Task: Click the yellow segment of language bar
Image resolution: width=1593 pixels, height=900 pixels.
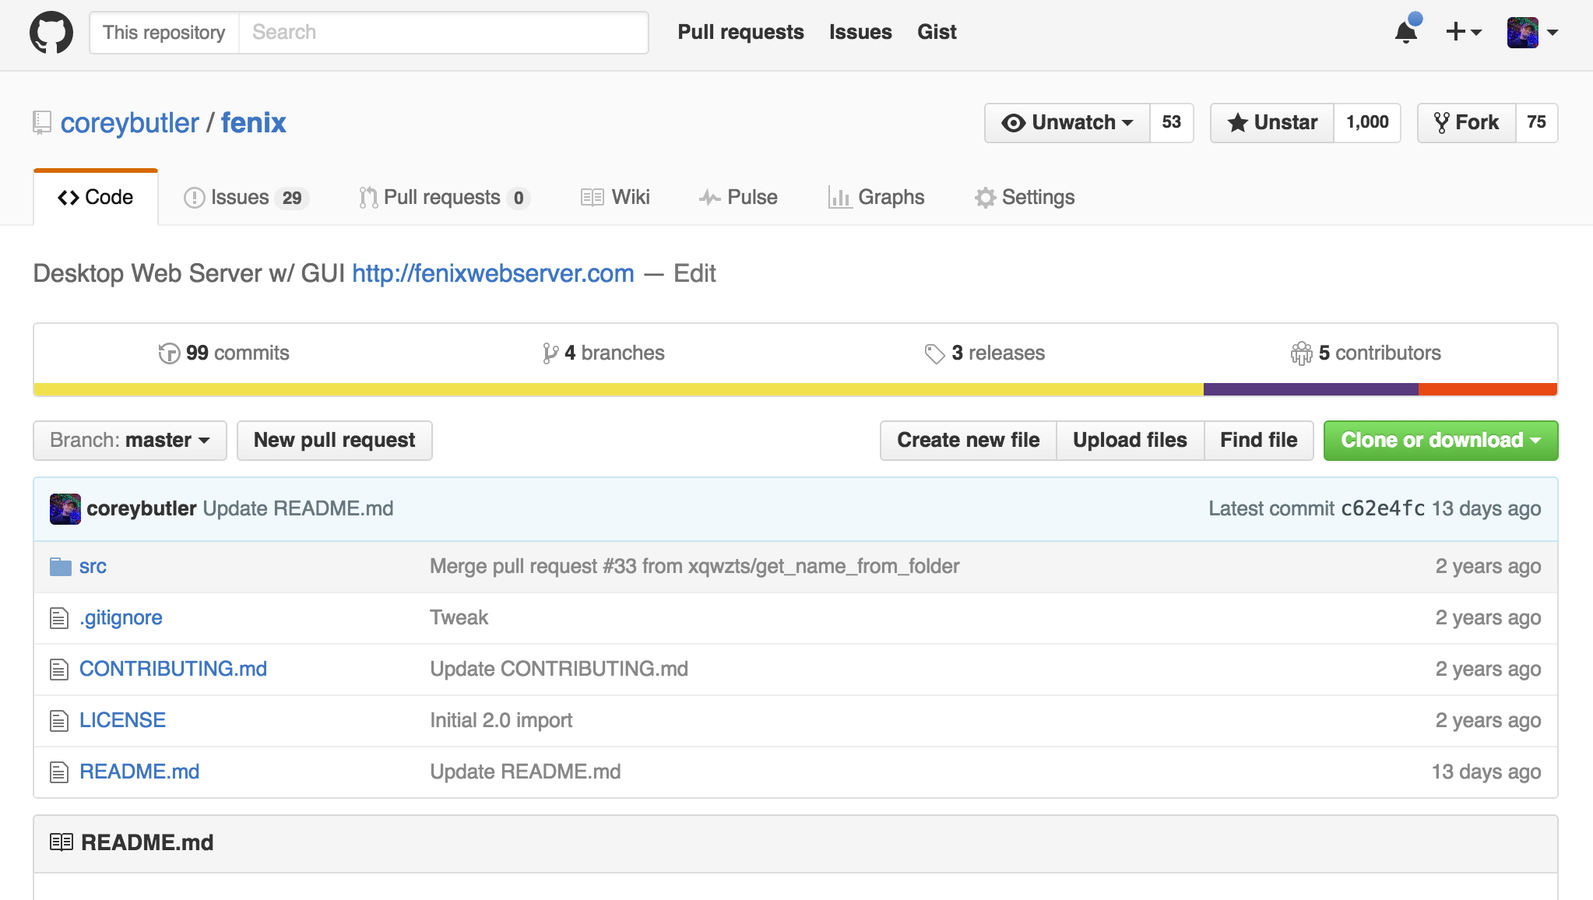Action: click(619, 389)
